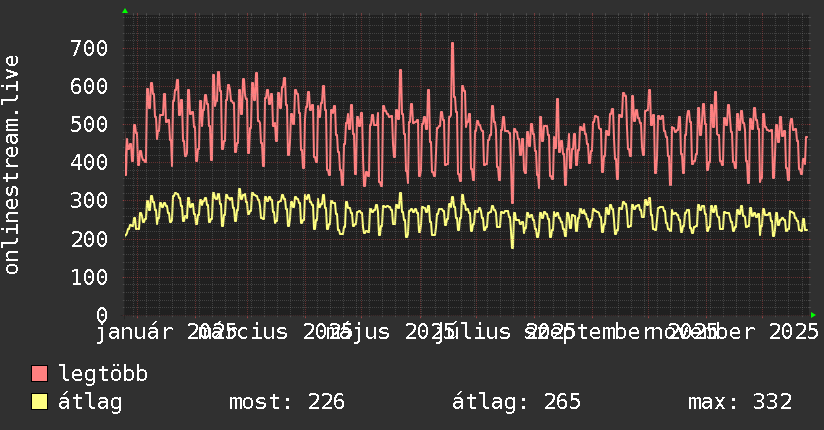Viewport: 824px width, 430px height.
Task: Click the red legtöbb legend swatch
Action: click(x=39, y=374)
